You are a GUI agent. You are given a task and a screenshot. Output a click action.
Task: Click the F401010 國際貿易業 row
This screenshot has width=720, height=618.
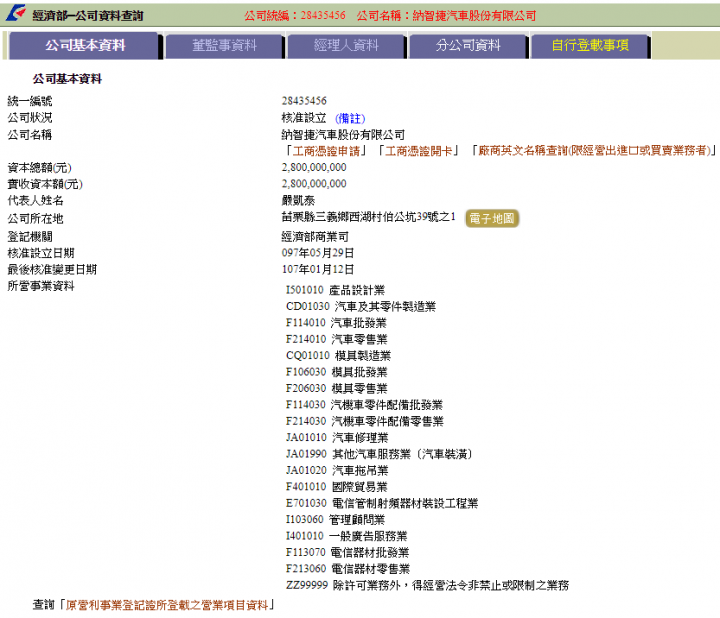337,487
